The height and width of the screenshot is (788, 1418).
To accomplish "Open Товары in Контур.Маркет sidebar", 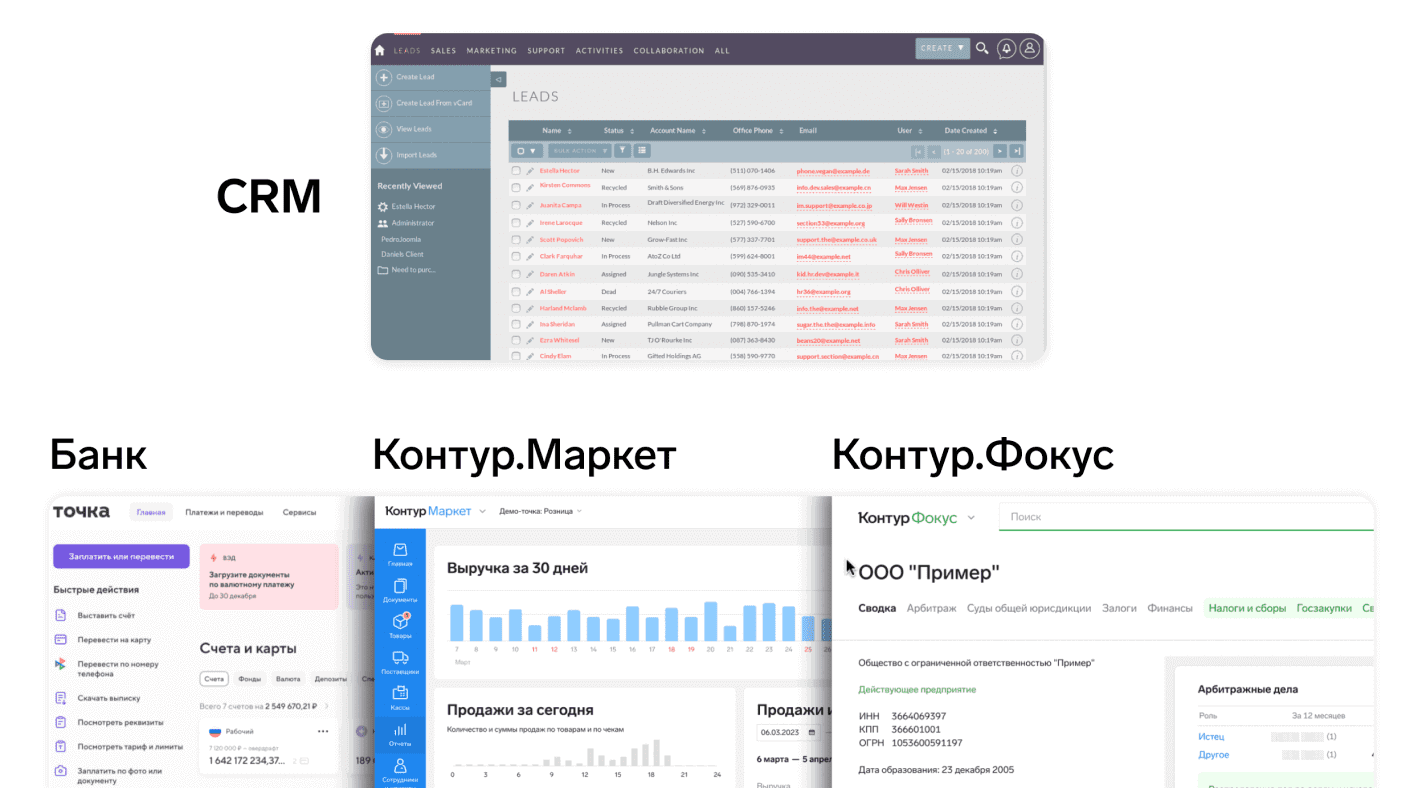I will tap(400, 626).
